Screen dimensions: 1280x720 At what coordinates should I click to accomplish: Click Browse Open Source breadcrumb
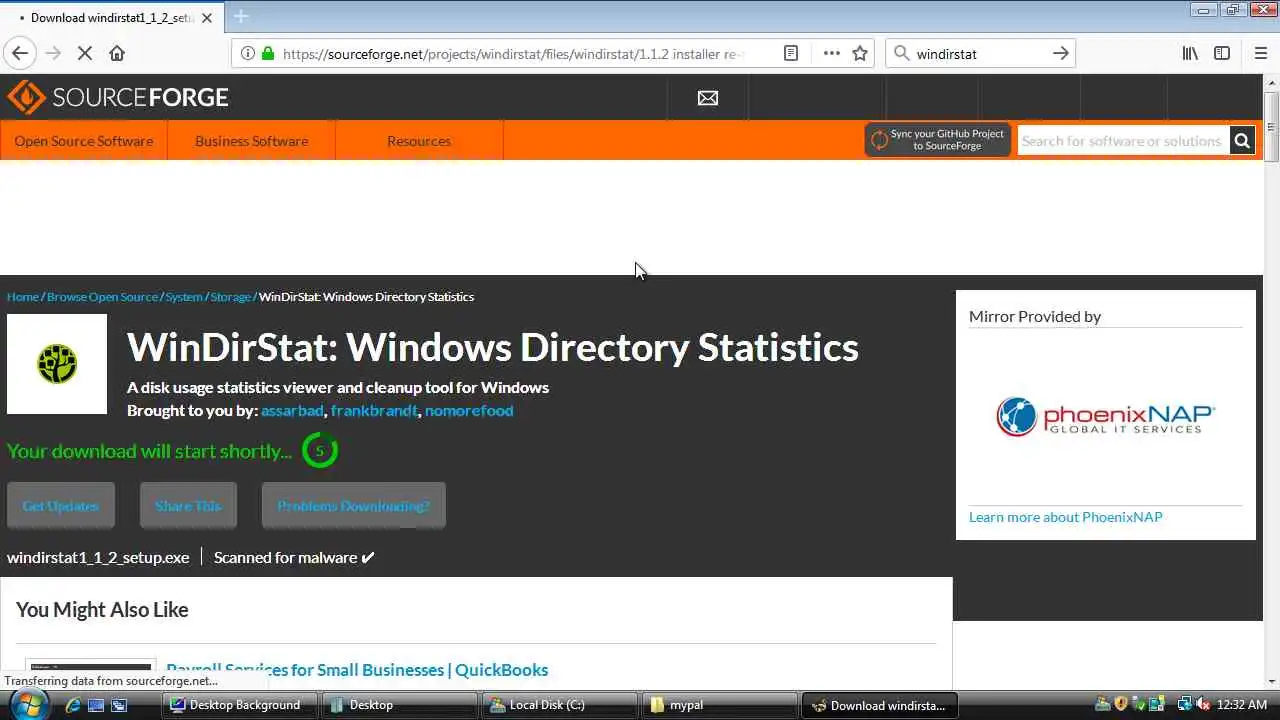[103, 297]
